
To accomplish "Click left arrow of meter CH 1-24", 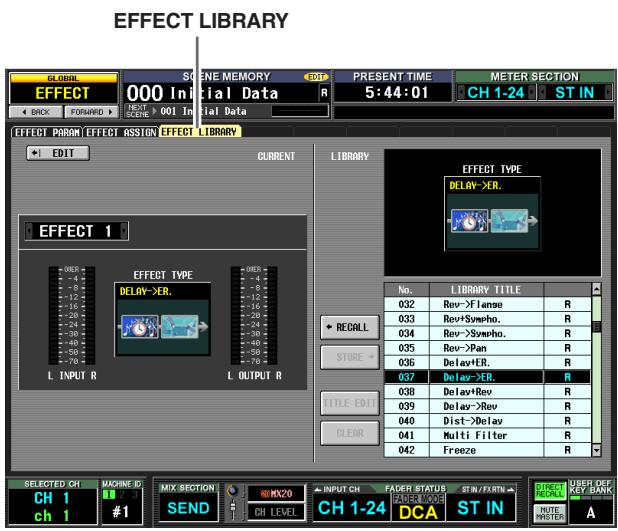I will (x=461, y=93).
